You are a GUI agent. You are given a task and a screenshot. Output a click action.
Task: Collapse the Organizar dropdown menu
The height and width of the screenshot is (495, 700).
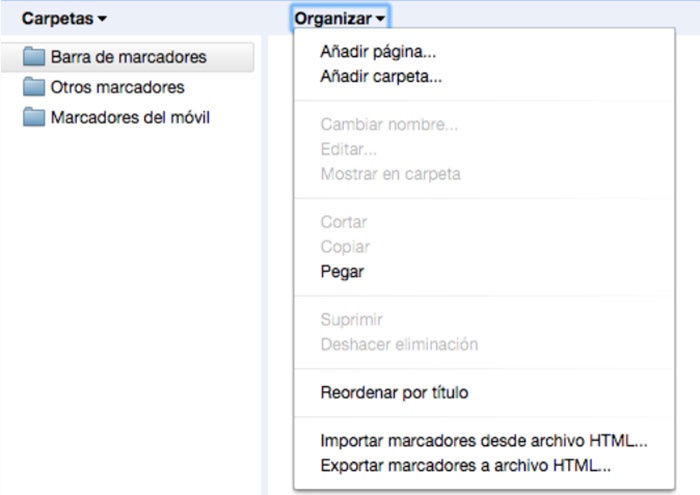coord(340,18)
